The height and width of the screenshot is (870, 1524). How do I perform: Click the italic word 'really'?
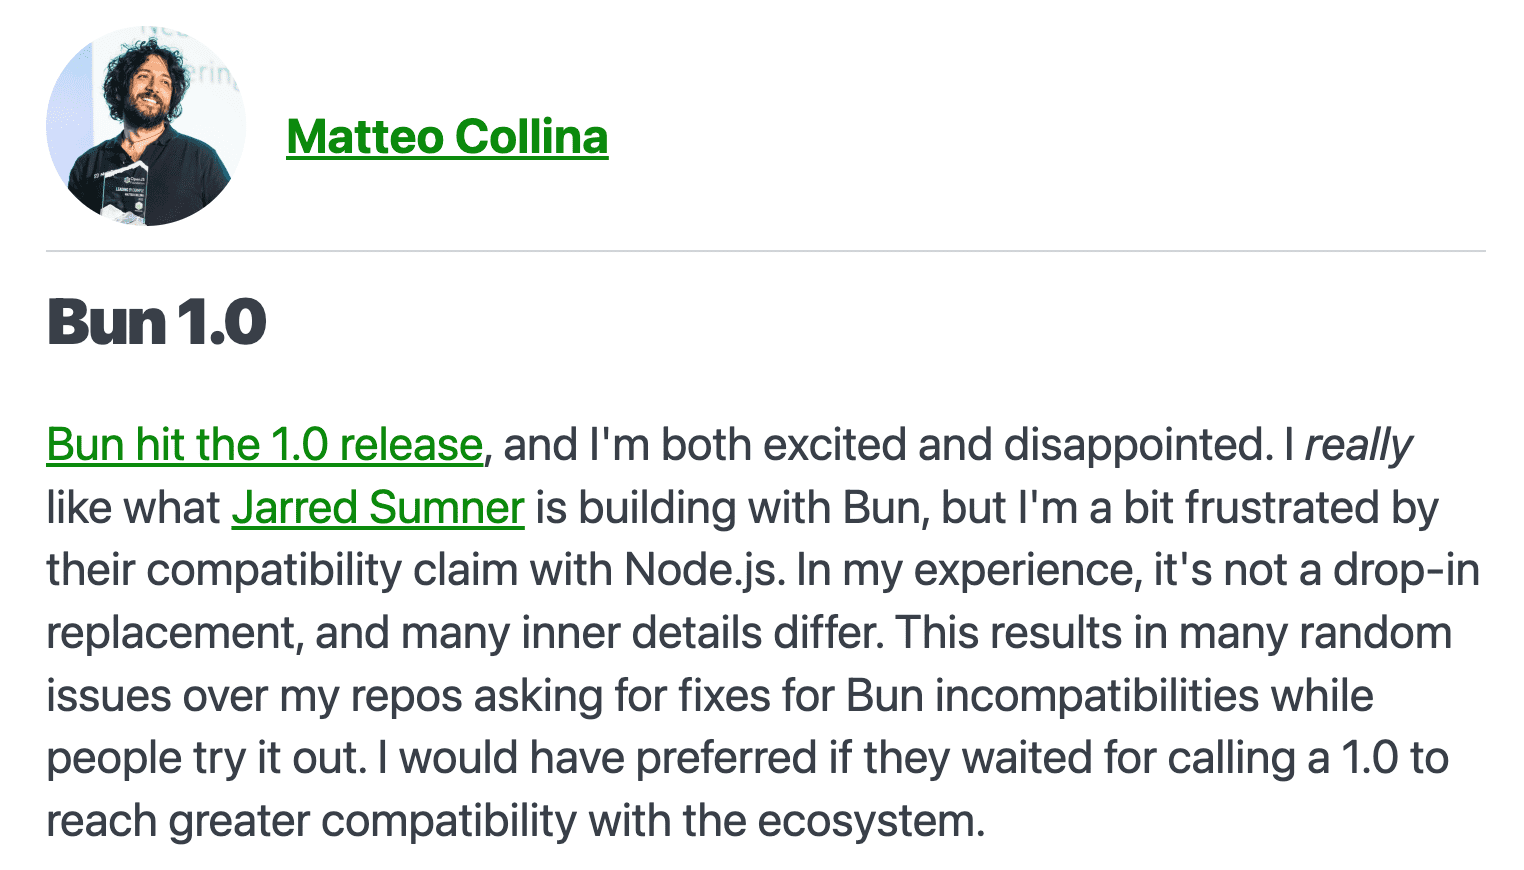pos(1359,445)
